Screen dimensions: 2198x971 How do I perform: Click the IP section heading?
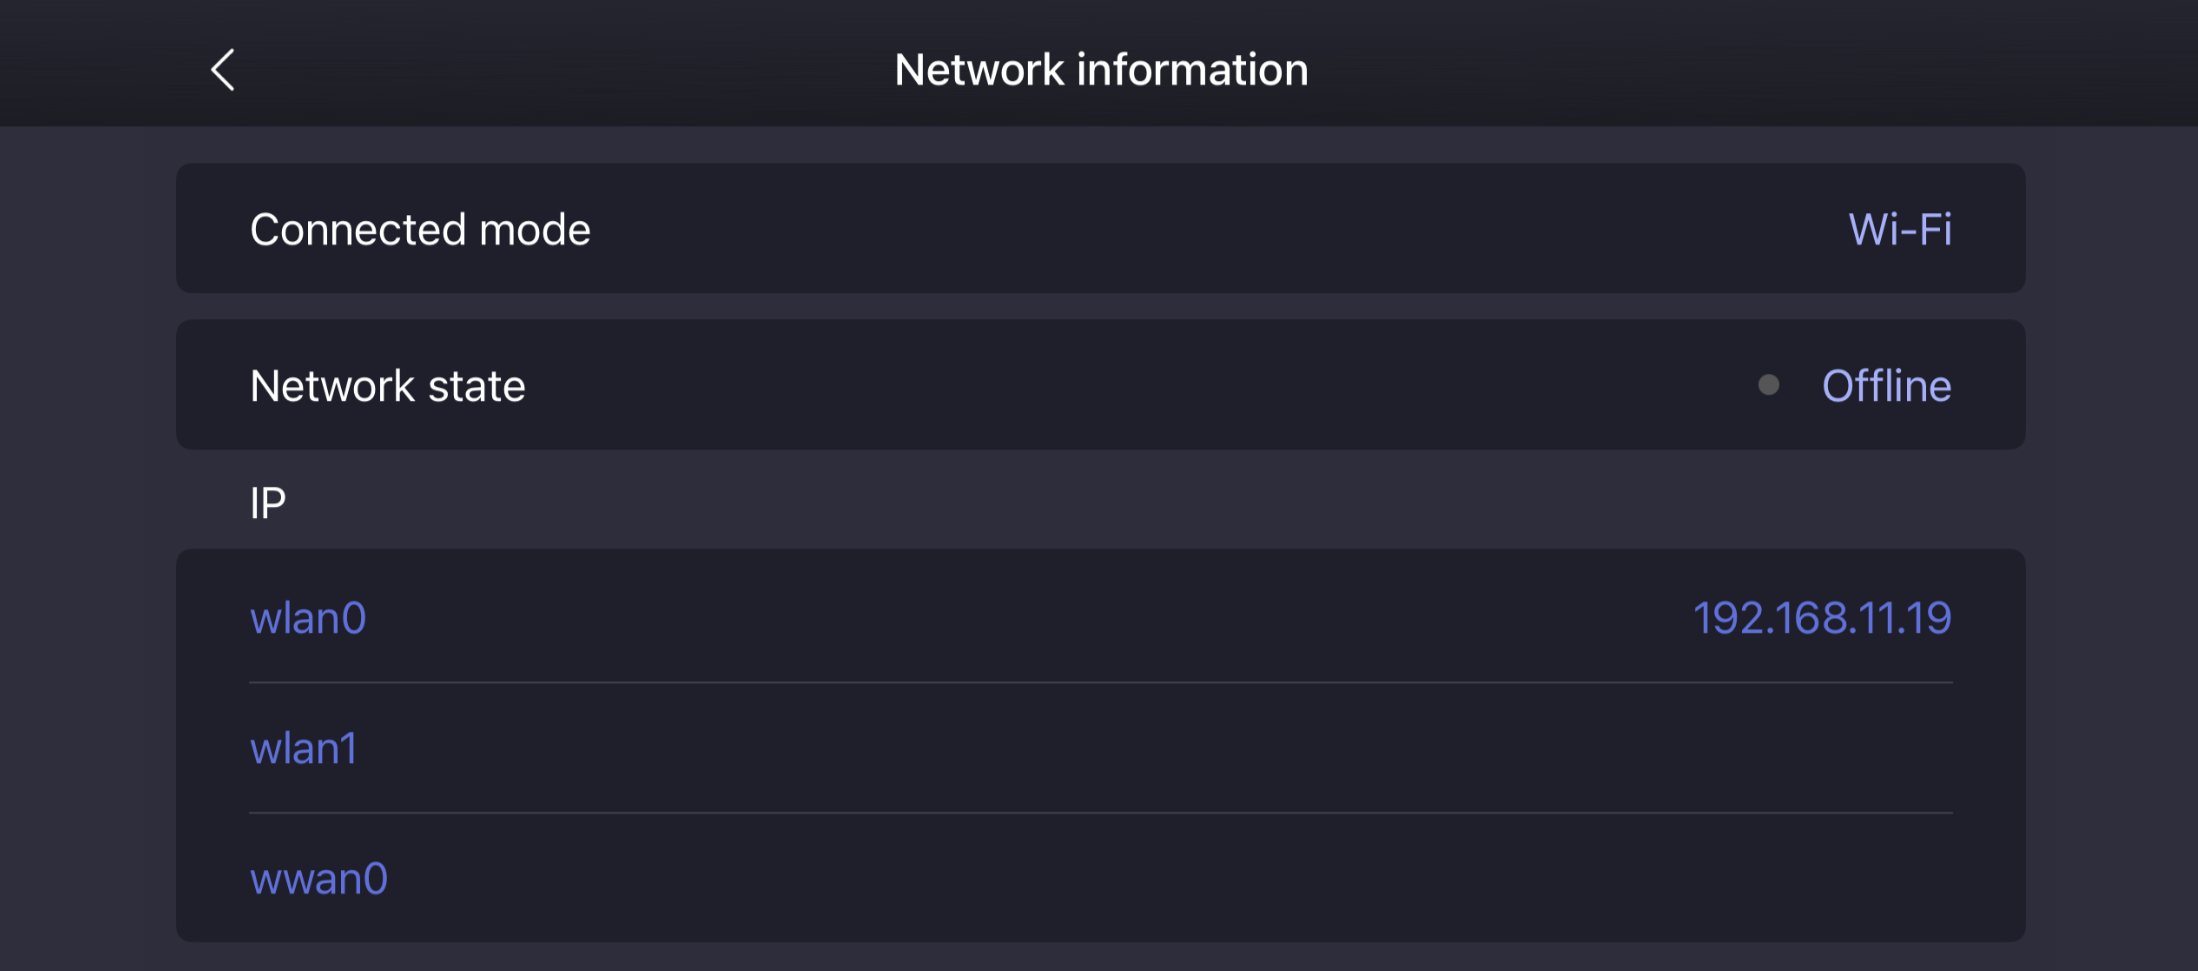point(268,503)
